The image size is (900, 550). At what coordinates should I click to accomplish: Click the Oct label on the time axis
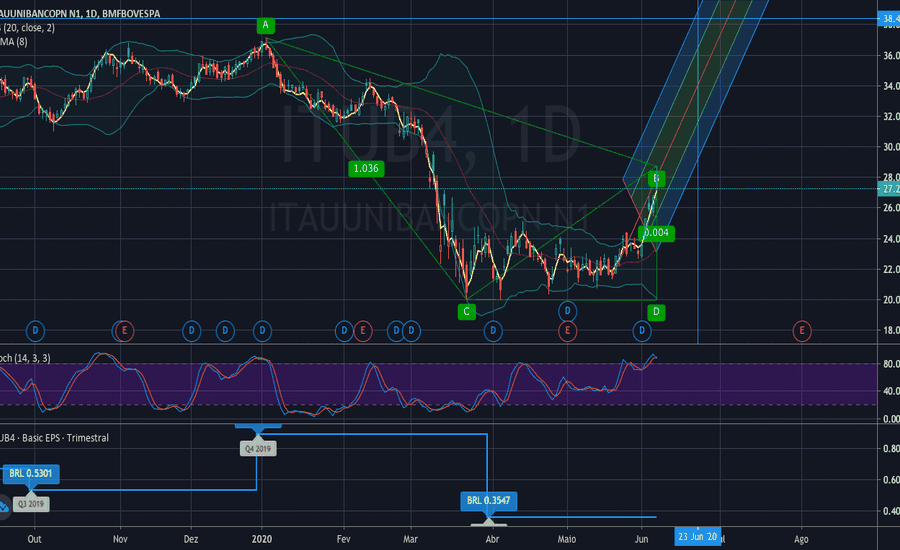(34, 539)
